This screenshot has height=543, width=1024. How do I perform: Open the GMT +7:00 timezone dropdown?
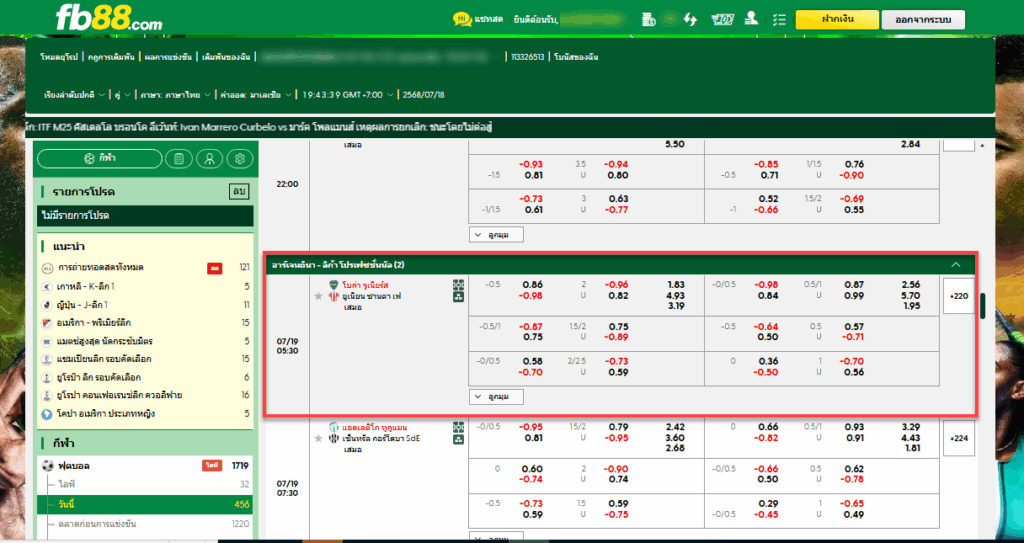tap(347, 95)
